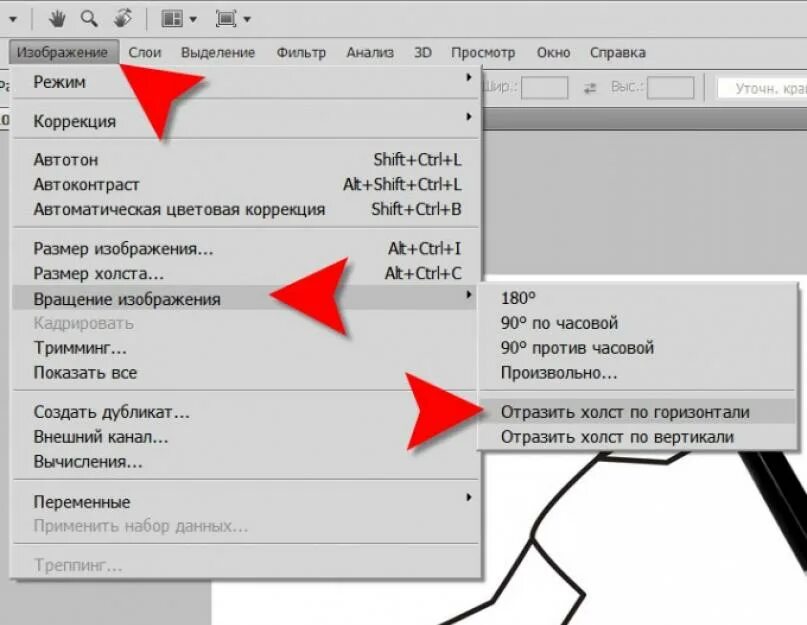Select 90° против часовой rotation
The height and width of the screenshot is (625, 807).
[x=638, y=348]
